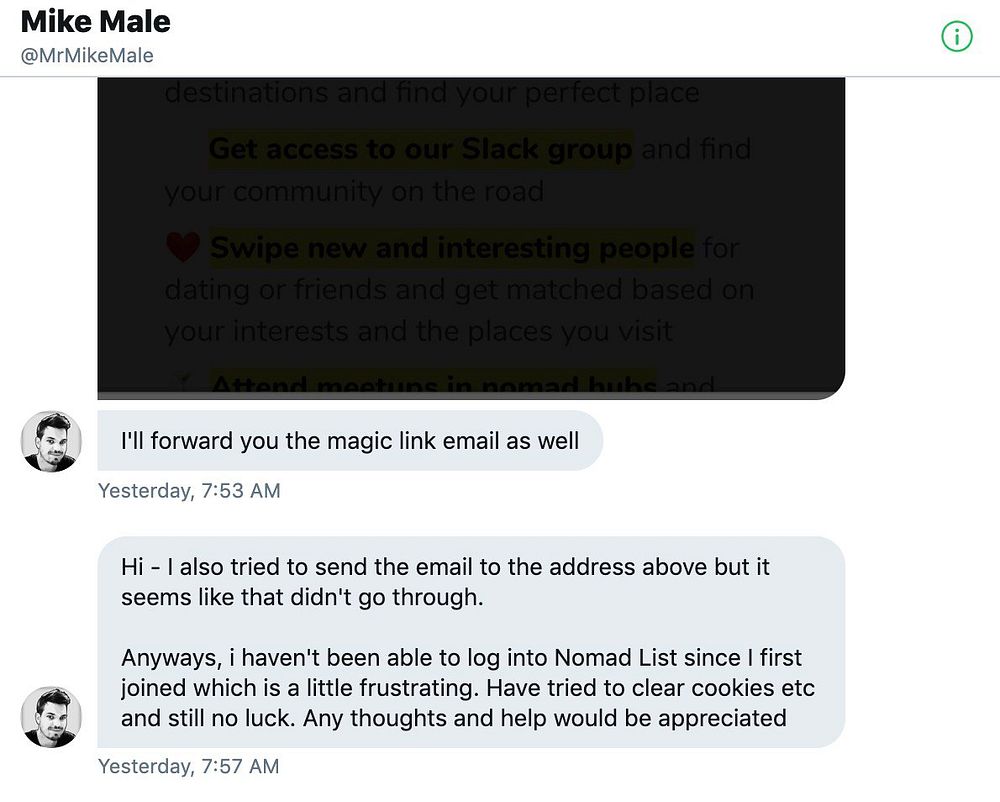
Task: Click highlighted 'Get access to our Slack group'
Action: click(420, 149)
